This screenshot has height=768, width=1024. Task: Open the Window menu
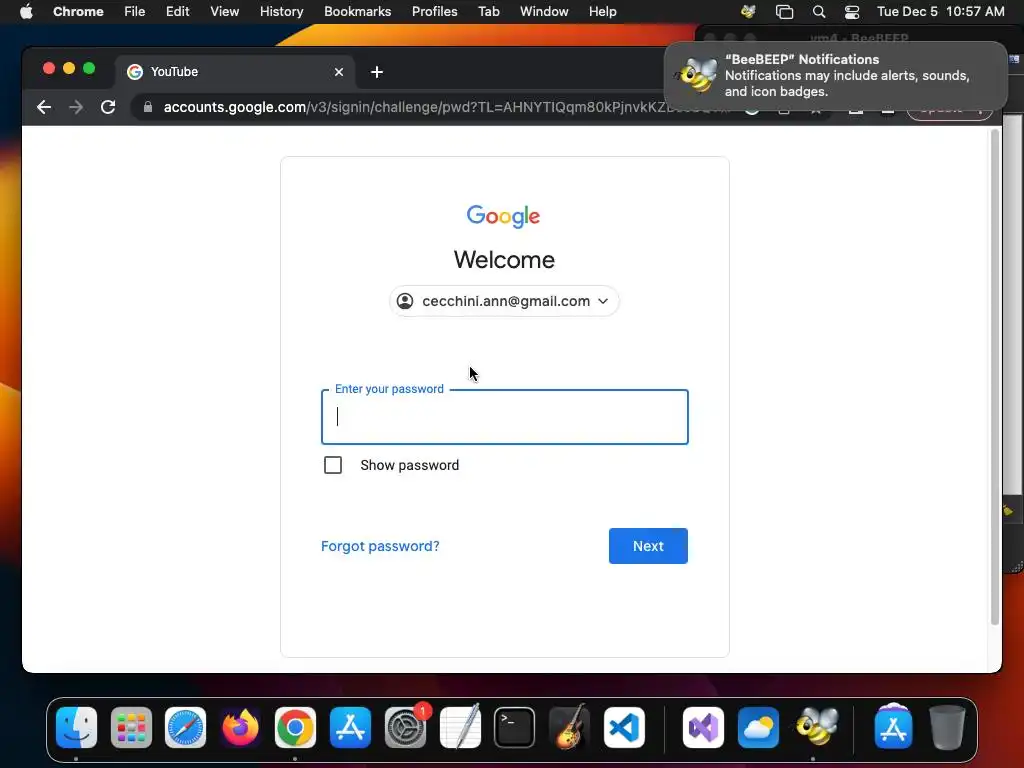(x=544, y=11)
